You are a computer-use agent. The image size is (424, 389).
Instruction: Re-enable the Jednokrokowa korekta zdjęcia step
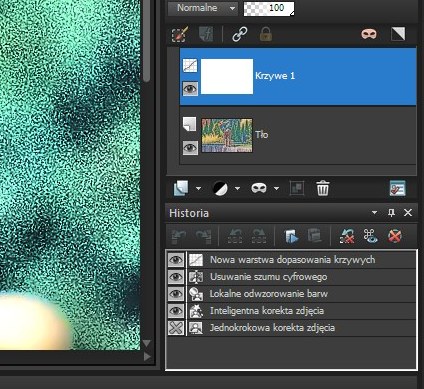[176, 328]
